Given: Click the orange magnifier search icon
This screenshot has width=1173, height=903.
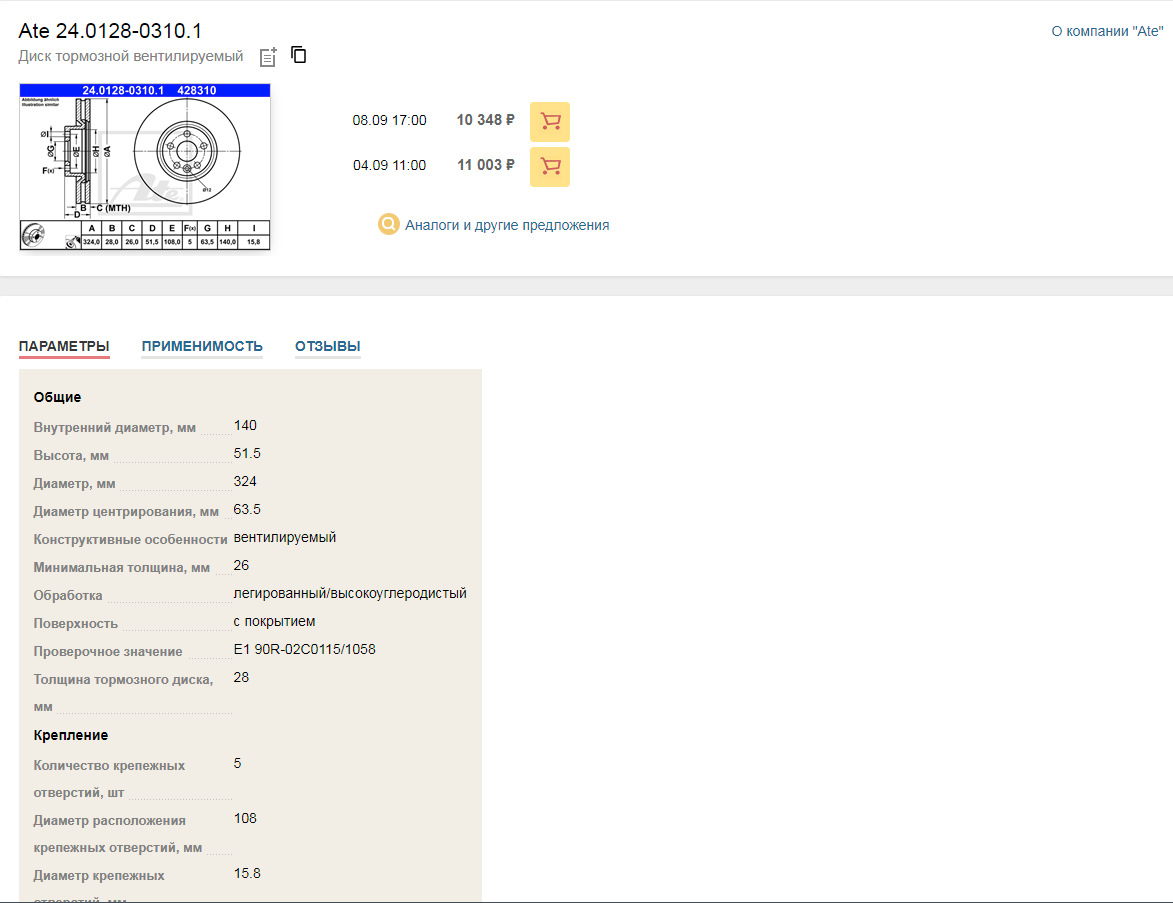Looking at the screenshot, I should pyautogui.click(x=388, y=225).
